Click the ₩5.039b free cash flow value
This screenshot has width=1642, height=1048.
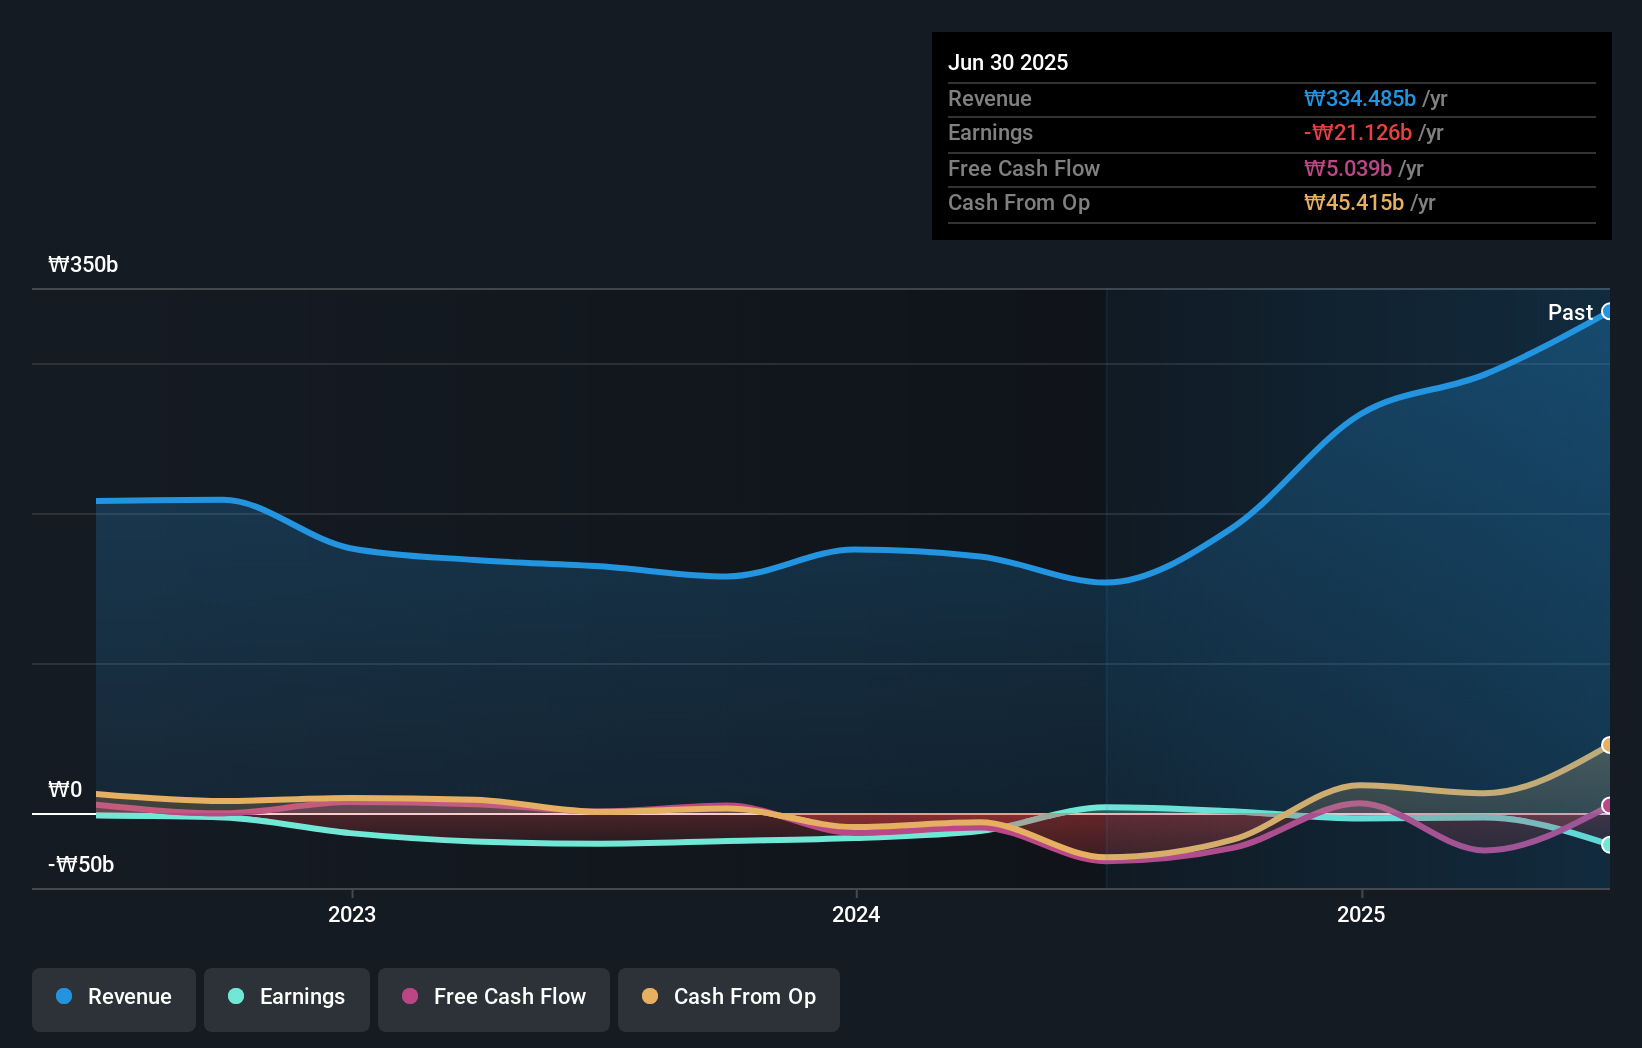point(1348,168)
